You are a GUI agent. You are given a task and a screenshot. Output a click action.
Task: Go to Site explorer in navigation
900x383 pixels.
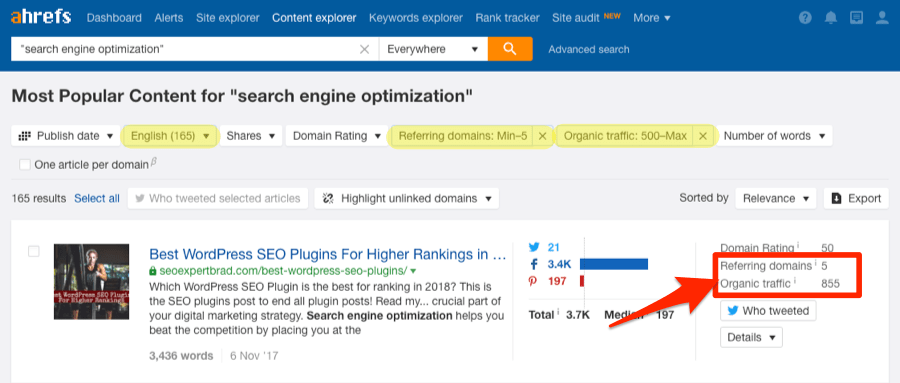227,18
